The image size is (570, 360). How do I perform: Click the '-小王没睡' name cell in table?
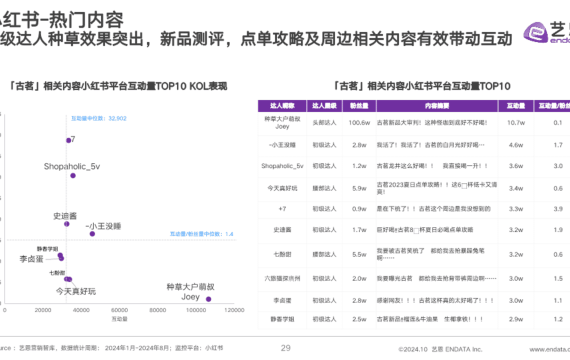[282, 145]
